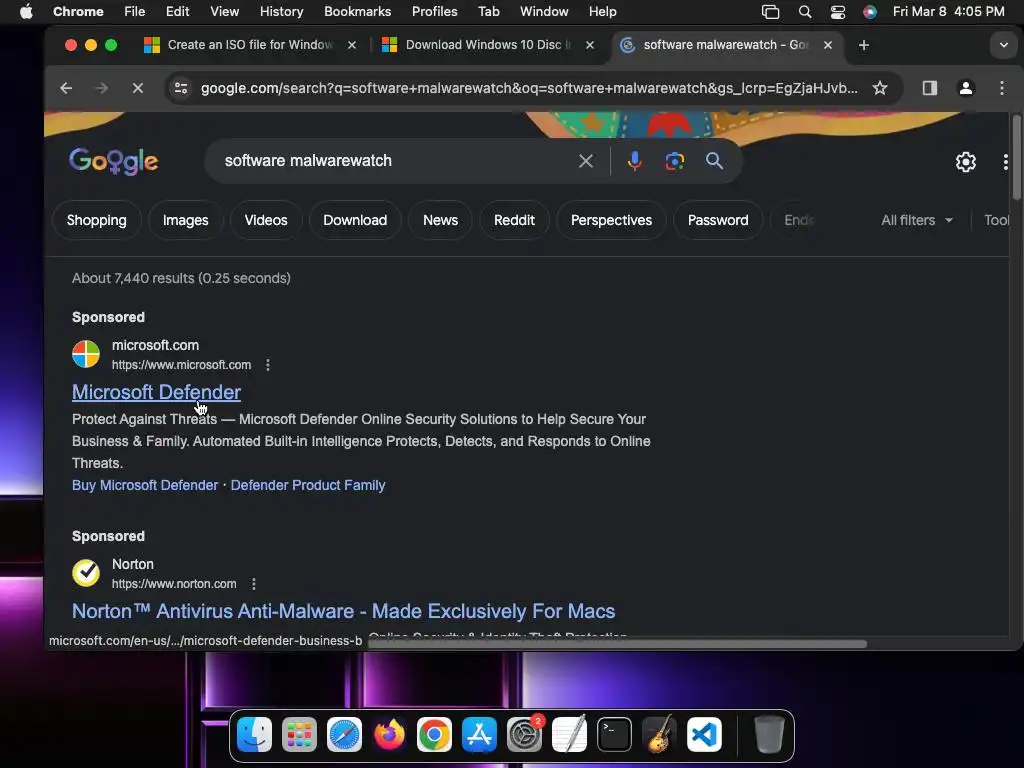Click Spotlight search in menu bar
This screenshot has height=768, width=1024.
tap(805, 12)
